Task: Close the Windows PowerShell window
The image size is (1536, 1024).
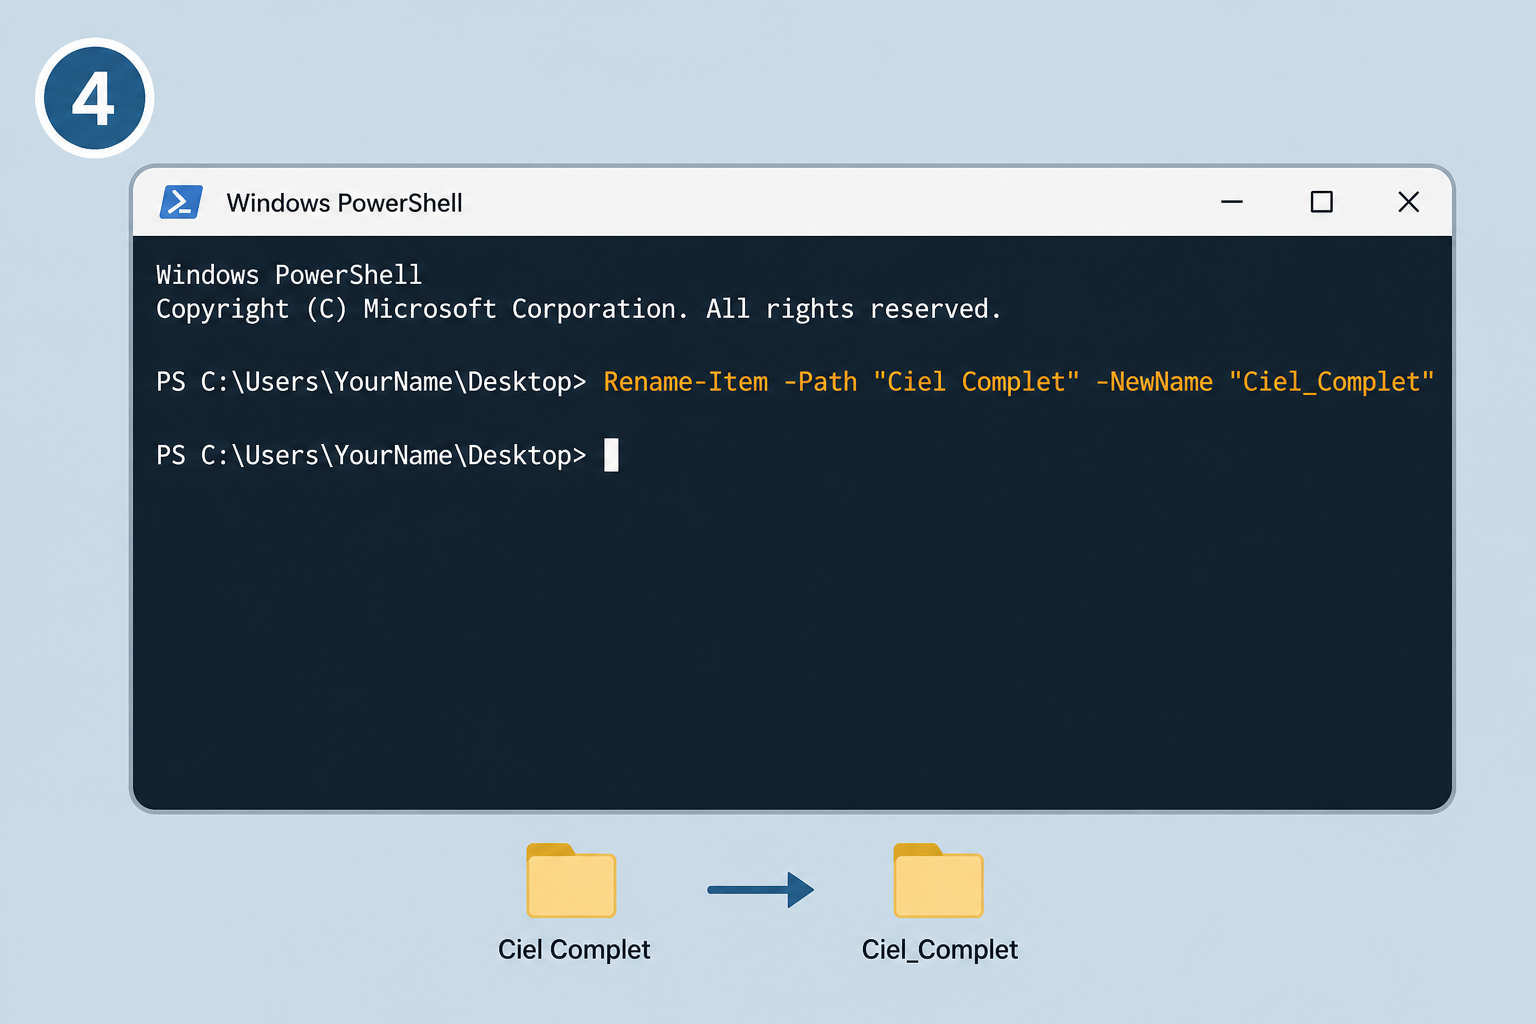Action: coord(1408,202)
